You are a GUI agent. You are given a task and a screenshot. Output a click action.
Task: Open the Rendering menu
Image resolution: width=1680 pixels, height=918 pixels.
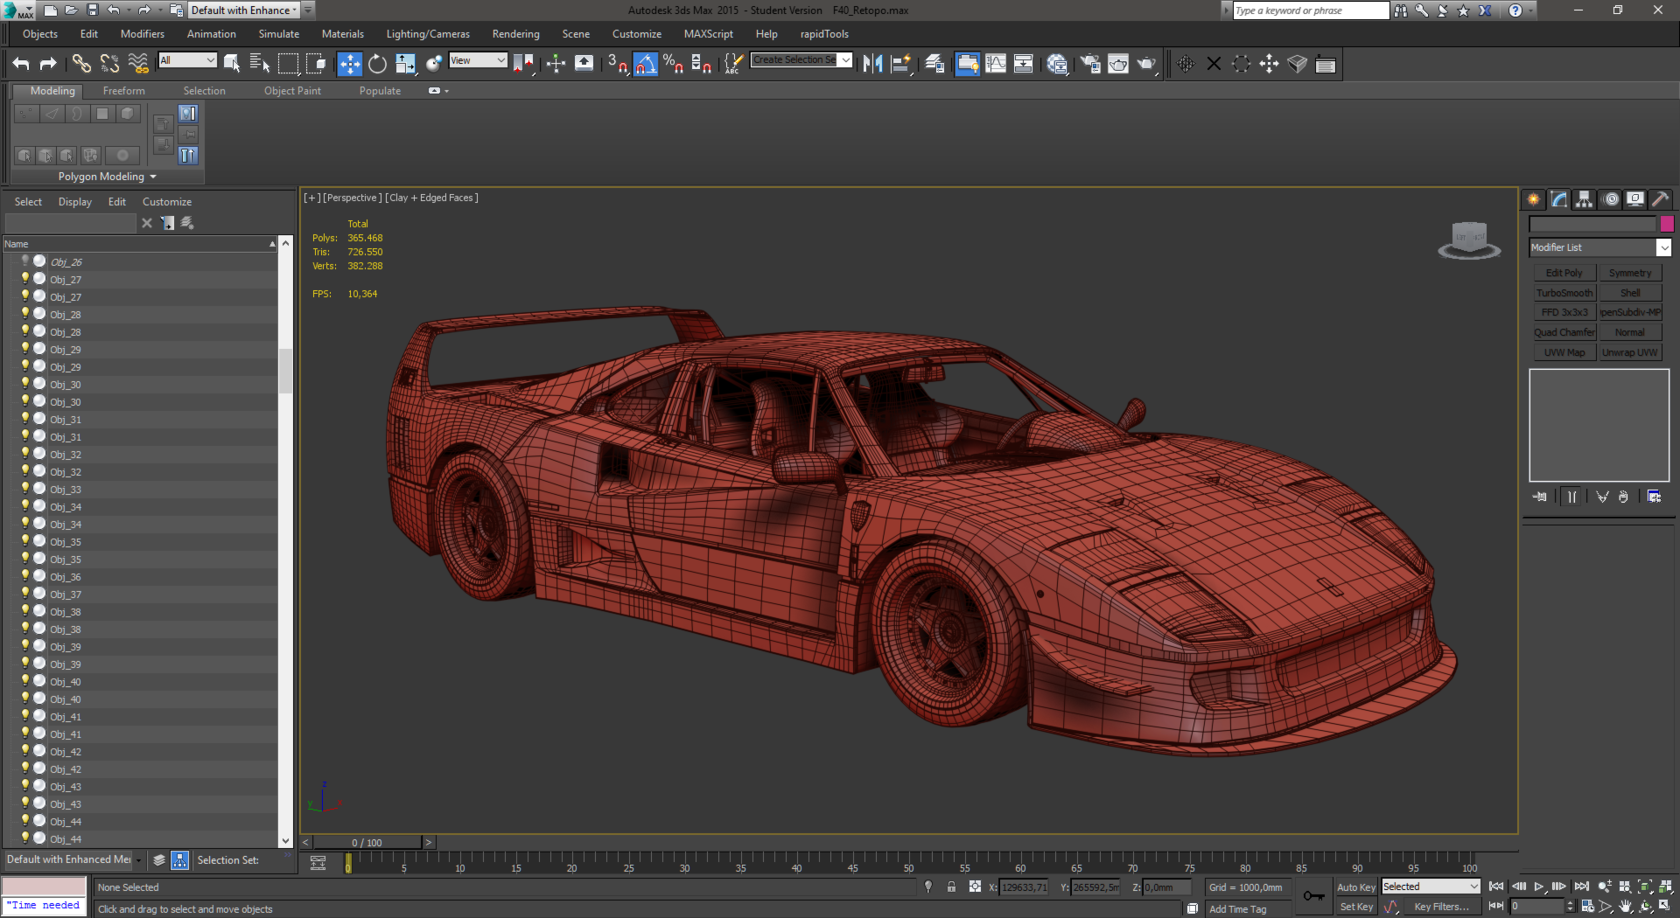coord(515,34)
